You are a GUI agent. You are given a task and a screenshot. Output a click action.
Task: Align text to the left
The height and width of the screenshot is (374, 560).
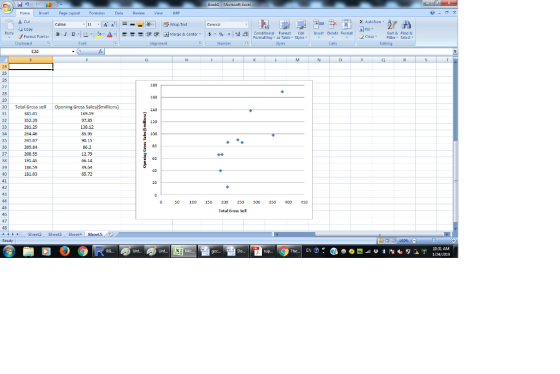(125, 34)
